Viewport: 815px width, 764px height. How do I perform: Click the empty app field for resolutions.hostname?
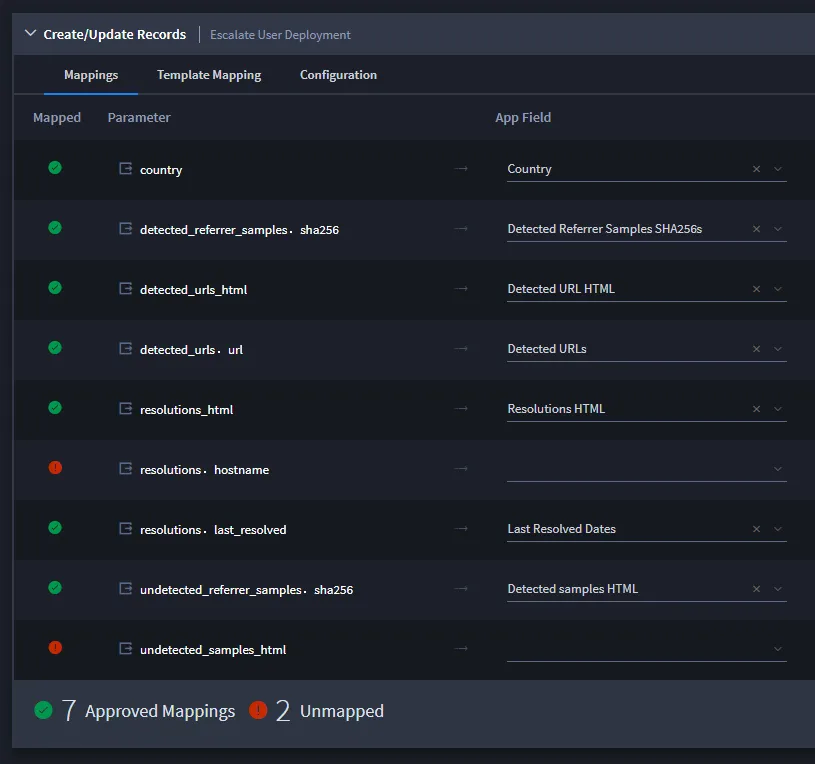click(x=647, y=469)
